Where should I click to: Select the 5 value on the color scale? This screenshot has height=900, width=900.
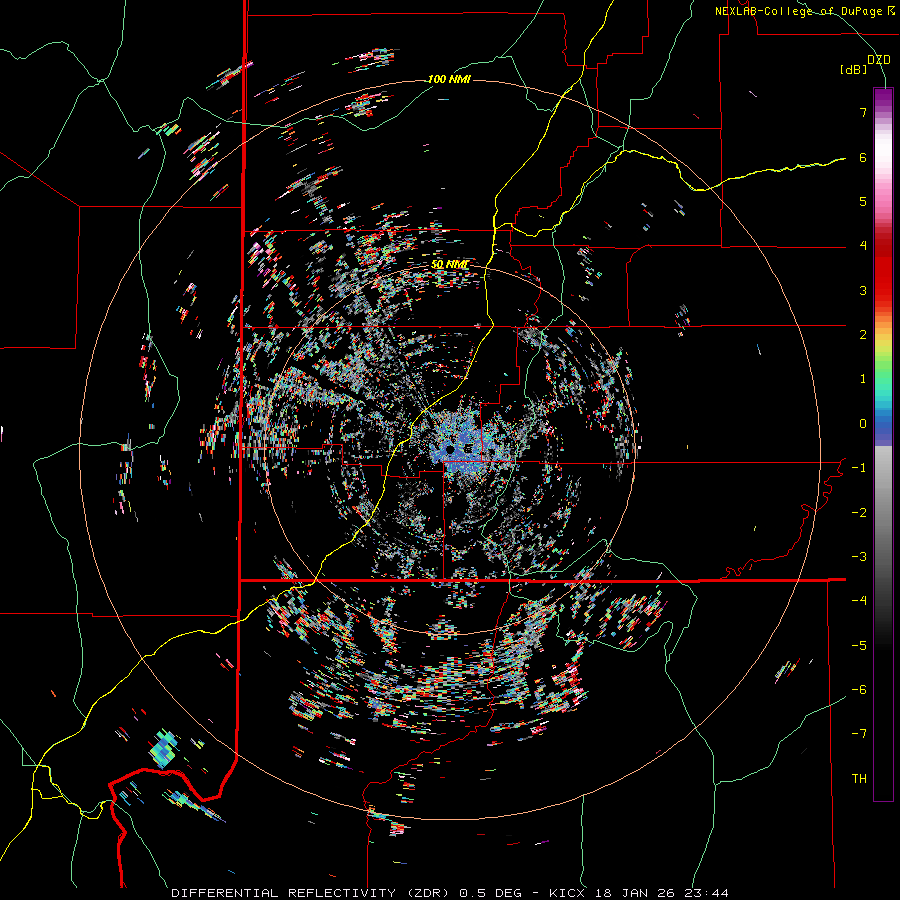coord(863,201)
